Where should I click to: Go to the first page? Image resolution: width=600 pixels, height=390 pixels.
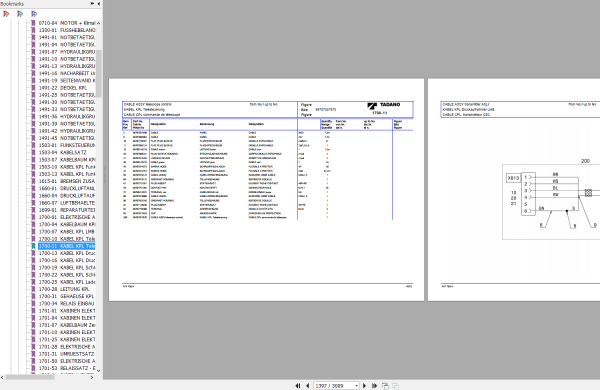[x=298, y=386]
